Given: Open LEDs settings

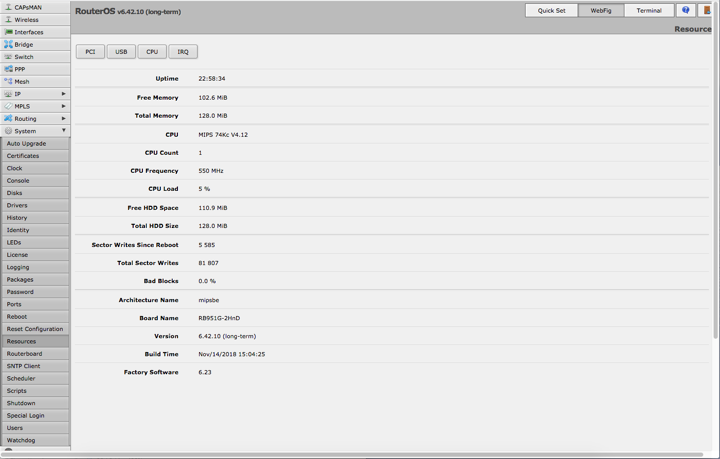Looking at the screenshot, I should pos(35,243).
